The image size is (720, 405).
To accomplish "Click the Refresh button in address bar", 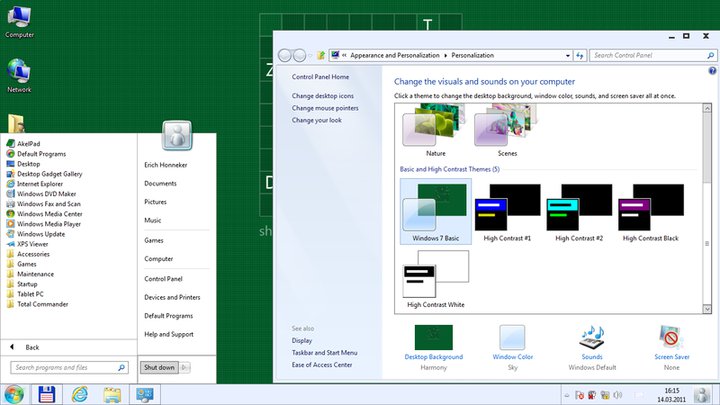I will pyautogui.click(x=580, y=56).
